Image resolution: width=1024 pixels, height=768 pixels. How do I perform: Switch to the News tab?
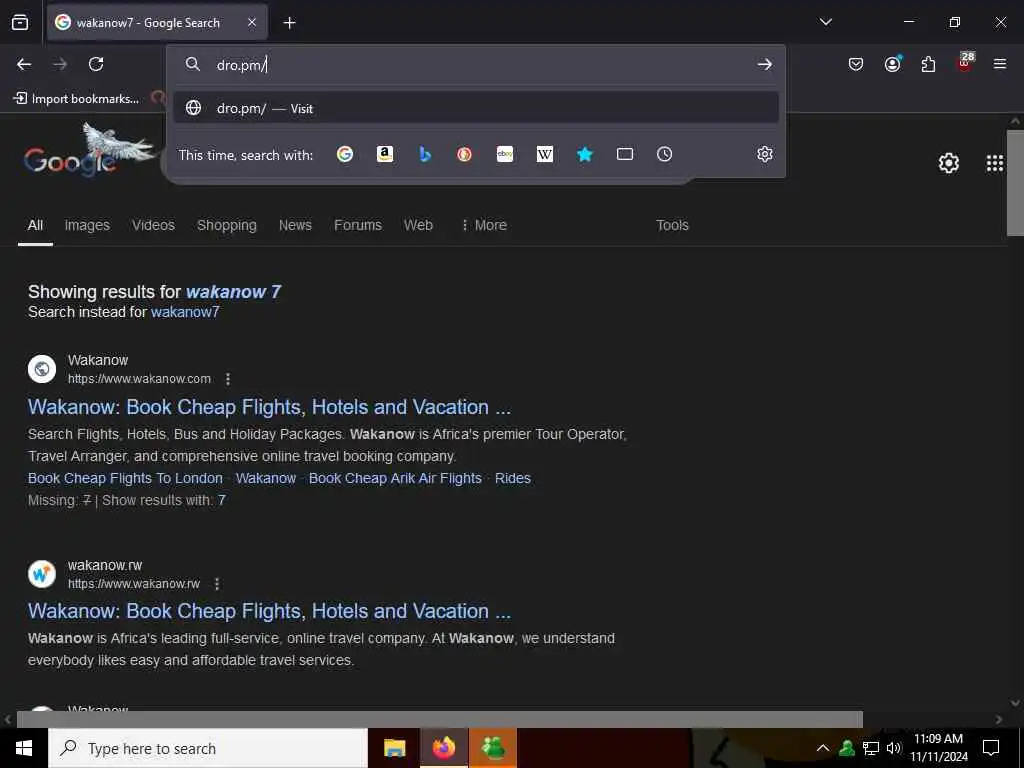point(295,225)
